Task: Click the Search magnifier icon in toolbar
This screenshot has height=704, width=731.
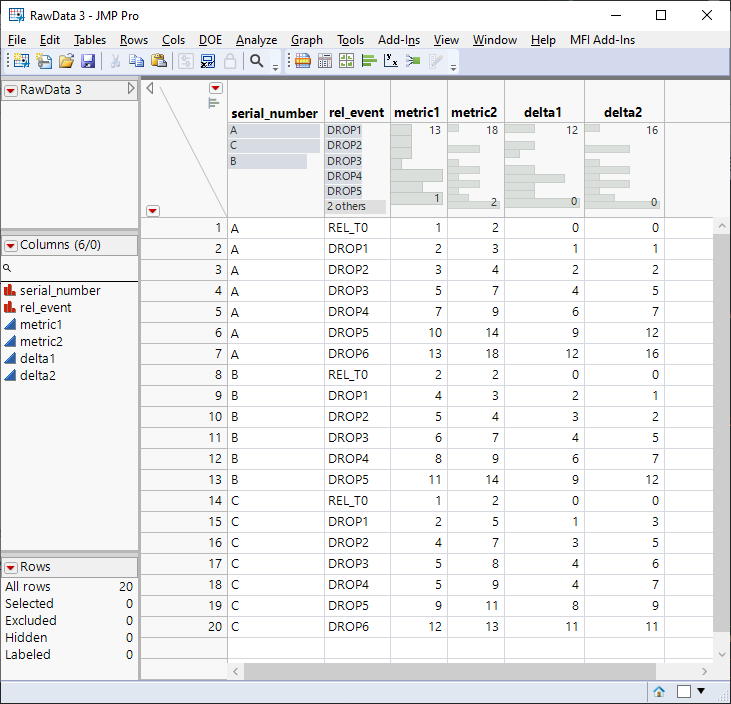Action: pos(257,62)
